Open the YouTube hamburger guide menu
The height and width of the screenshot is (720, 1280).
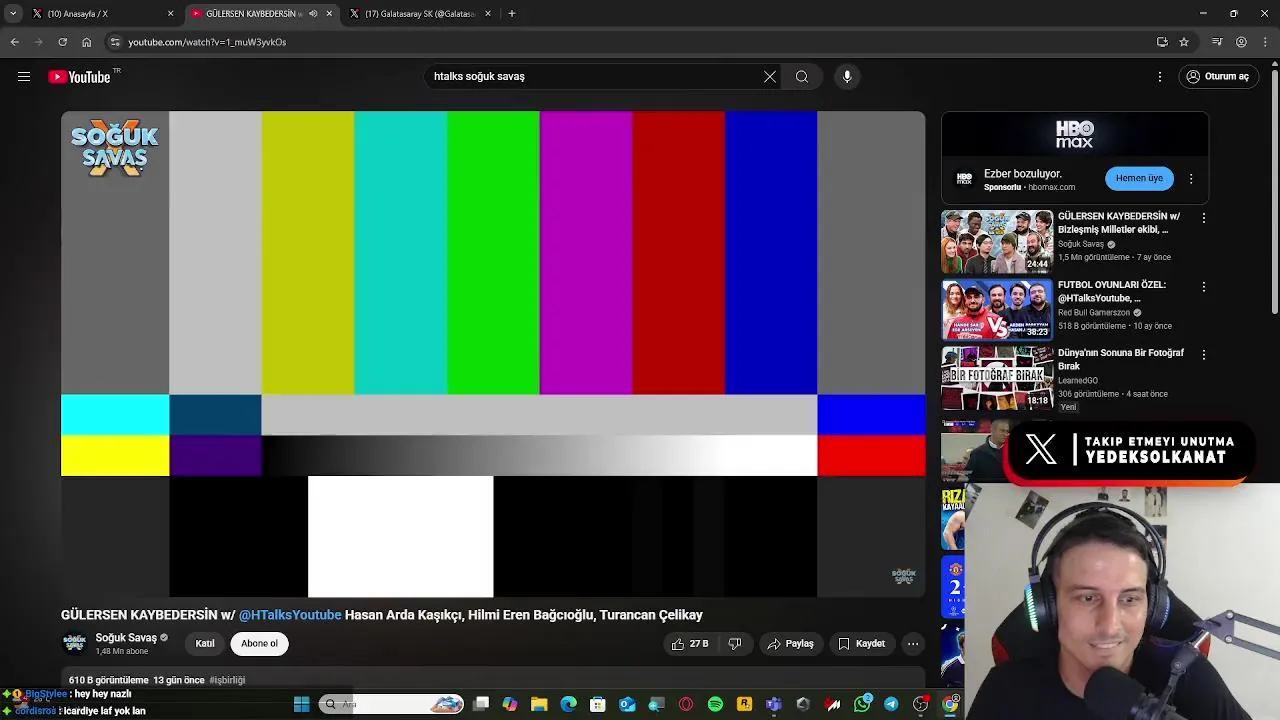24,76
